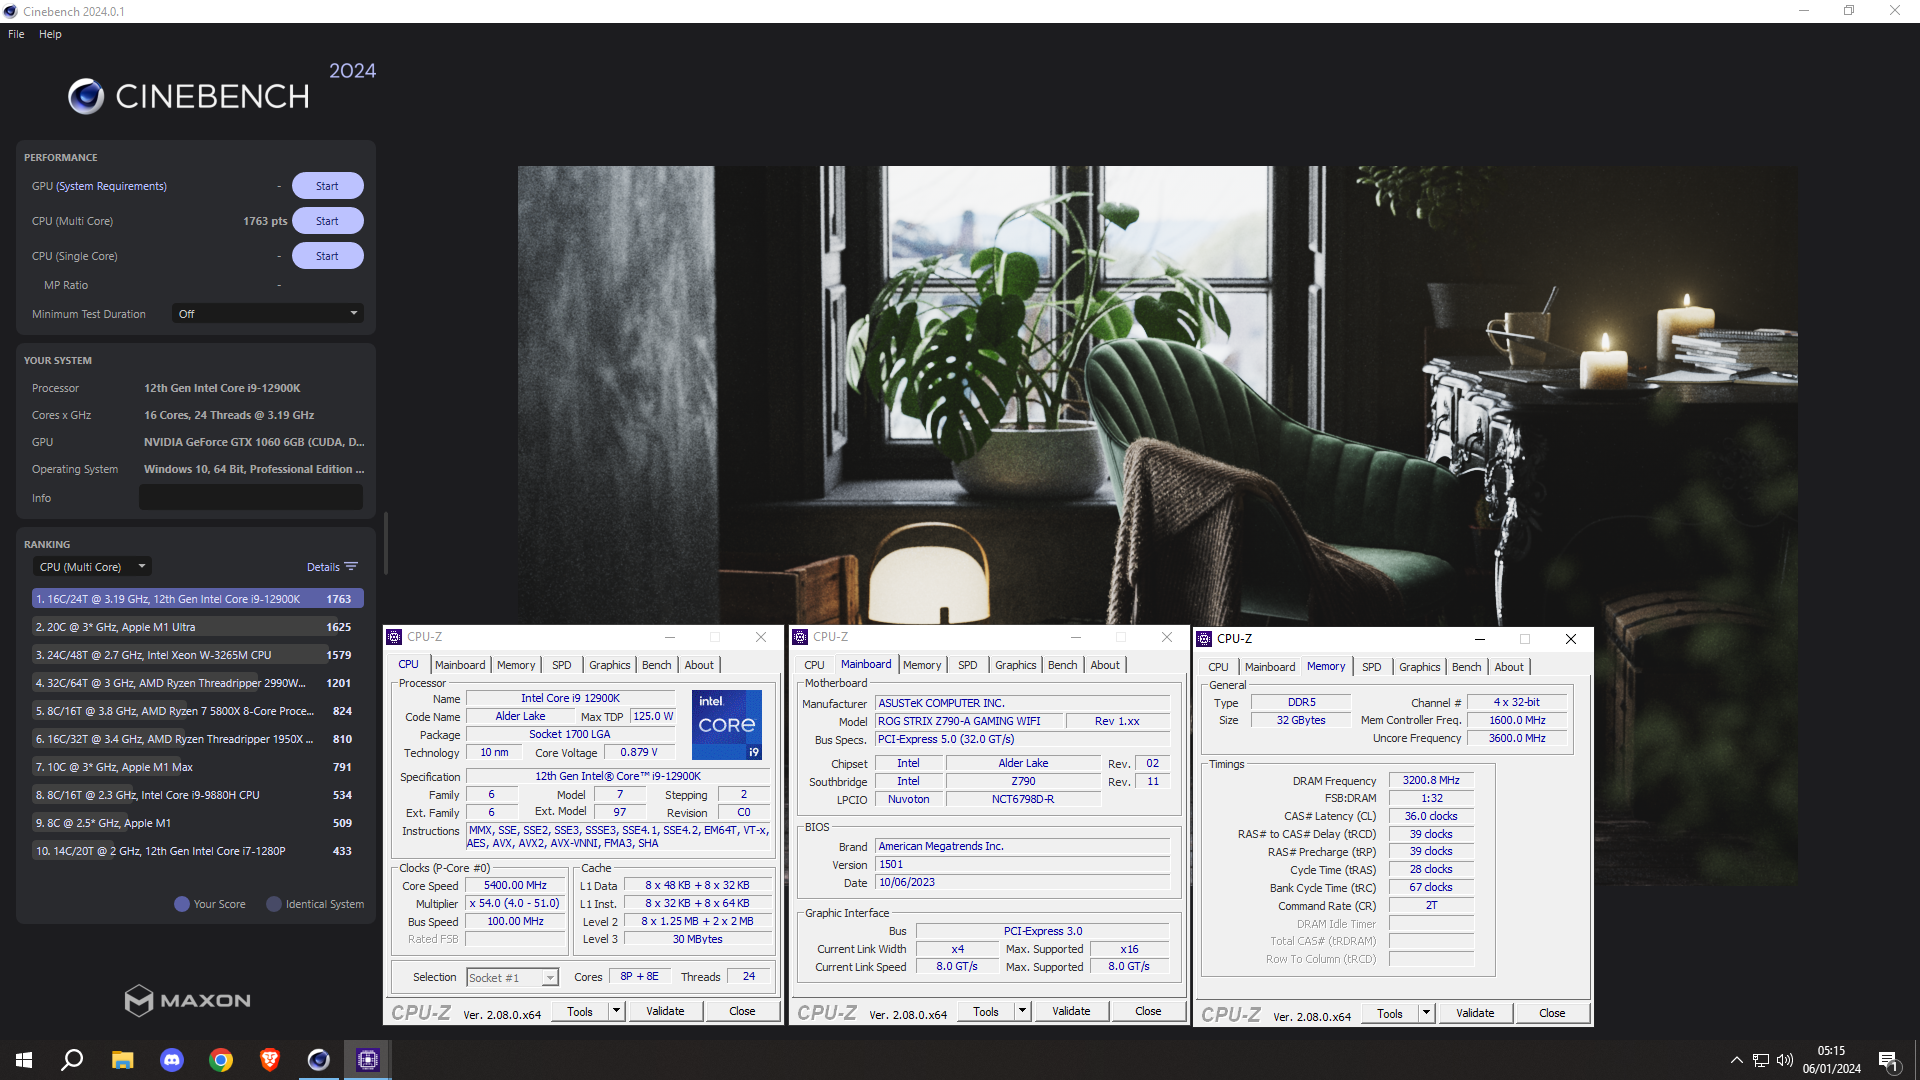Click CPU-Z icon in first window title
Viewport: 1920px width, 1080px height.
pos(394,637)
